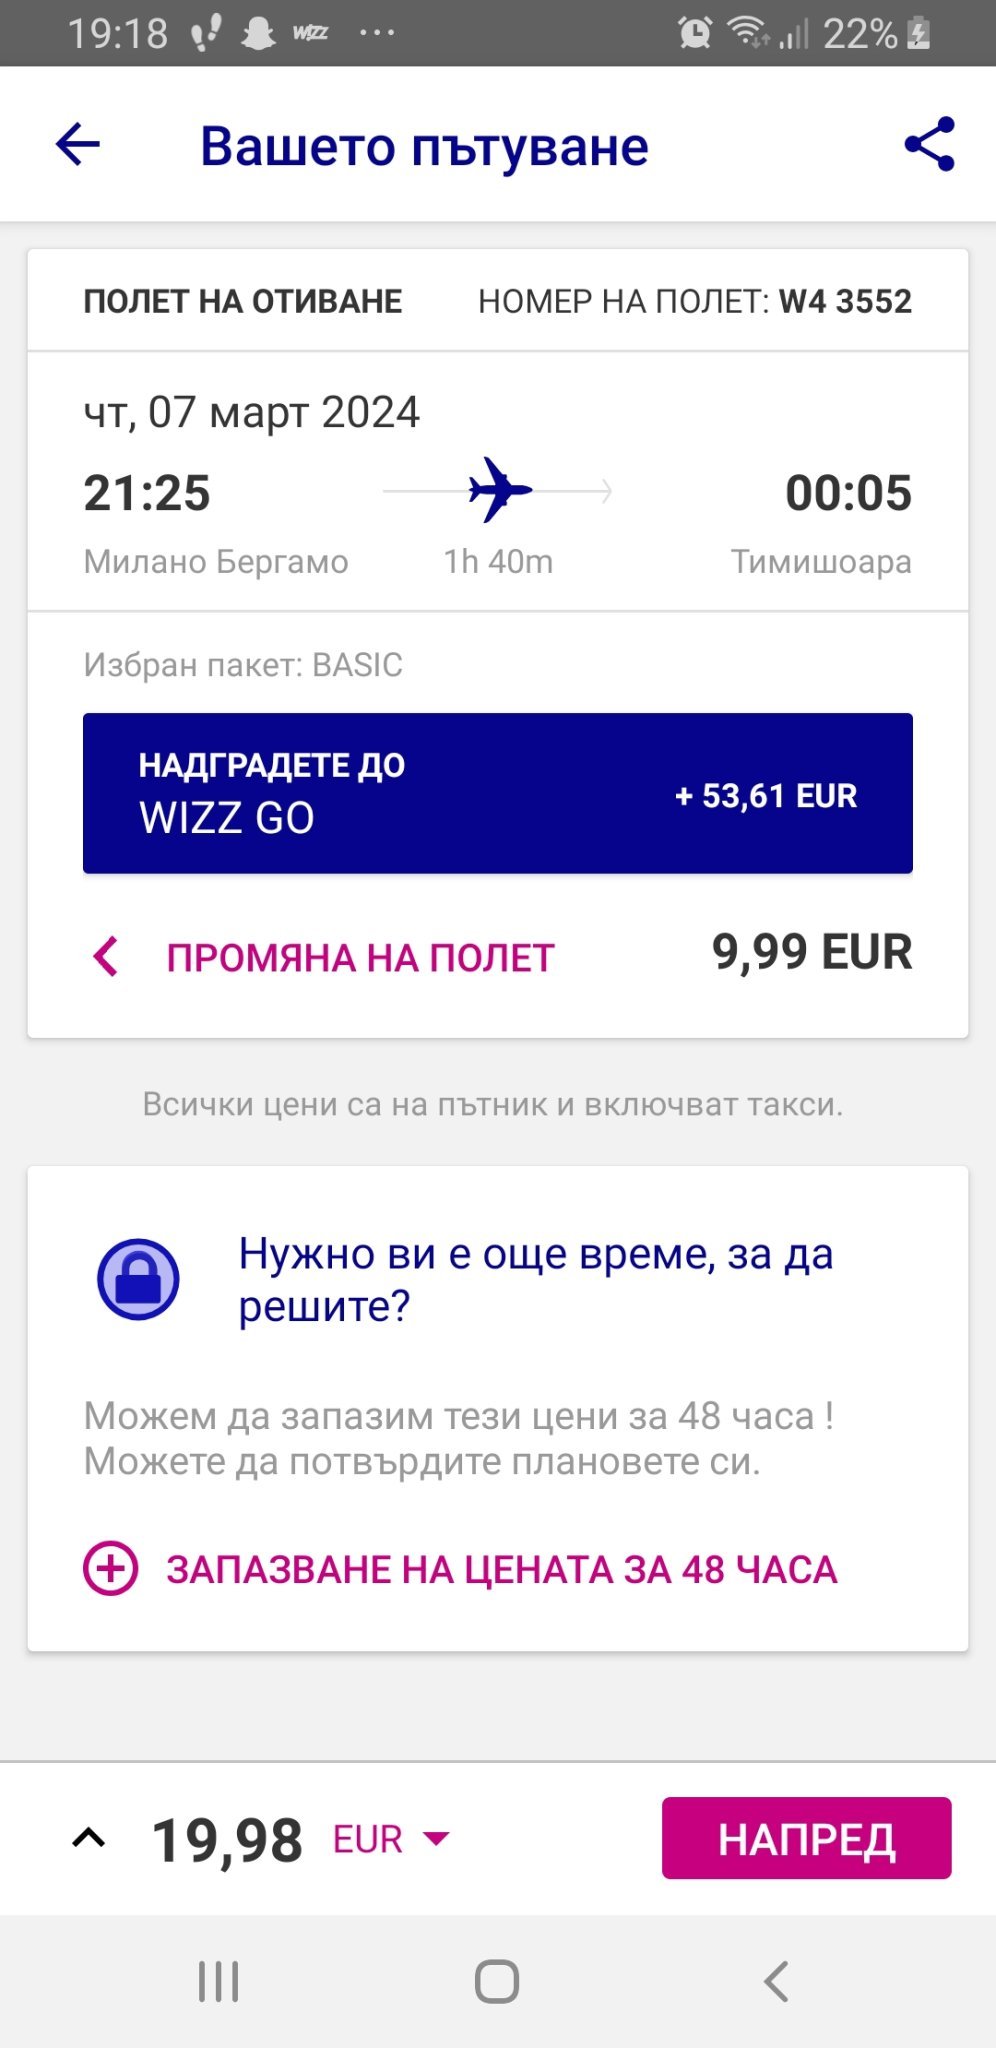This screenshot has height=2048, width=996.
Task: Tap the alarm icon in status bar
Action: (695, 33)
